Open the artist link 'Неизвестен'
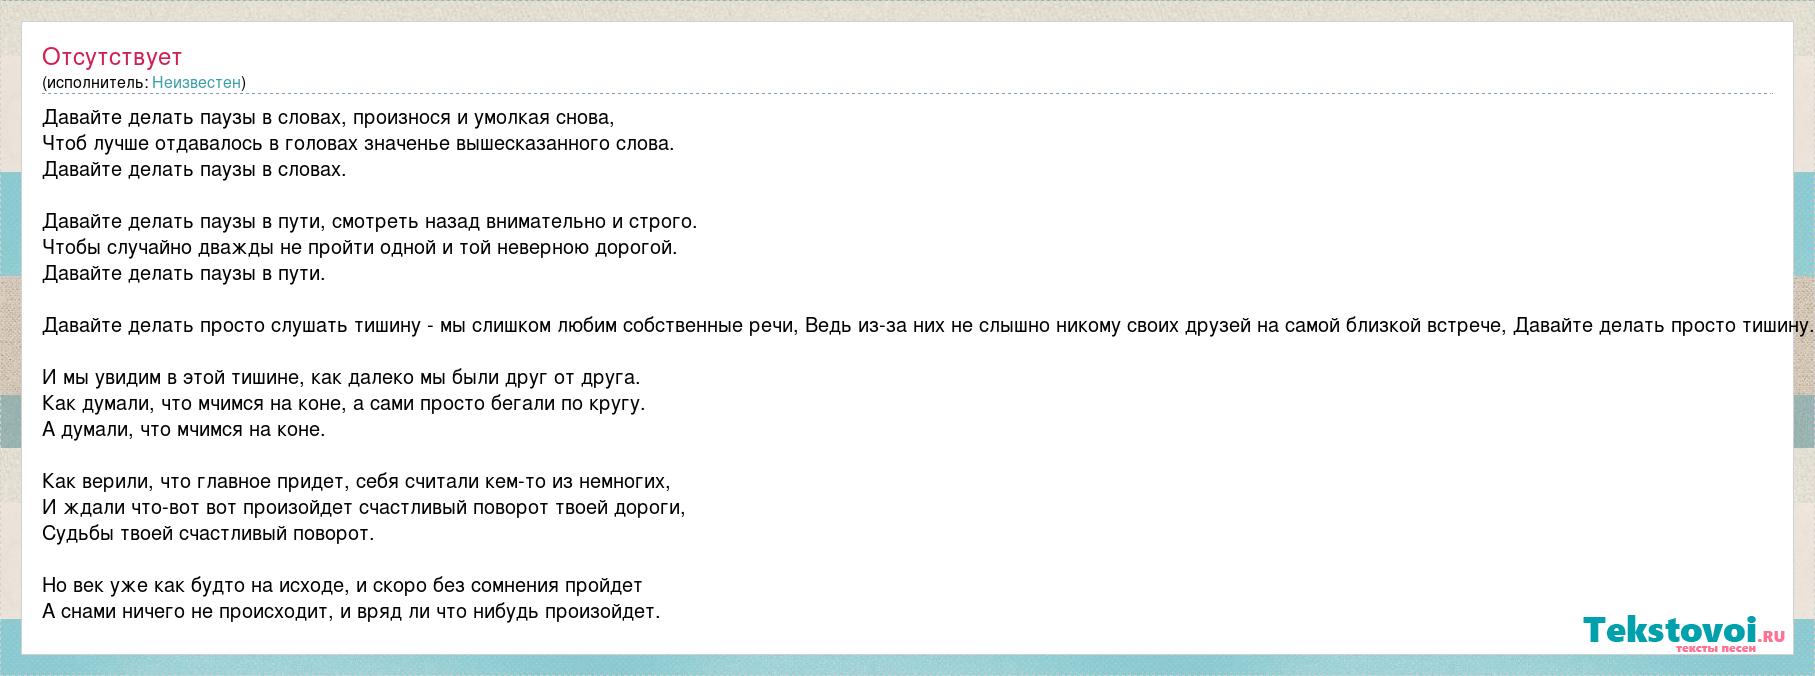1815x676 pixels. [196, 83]
